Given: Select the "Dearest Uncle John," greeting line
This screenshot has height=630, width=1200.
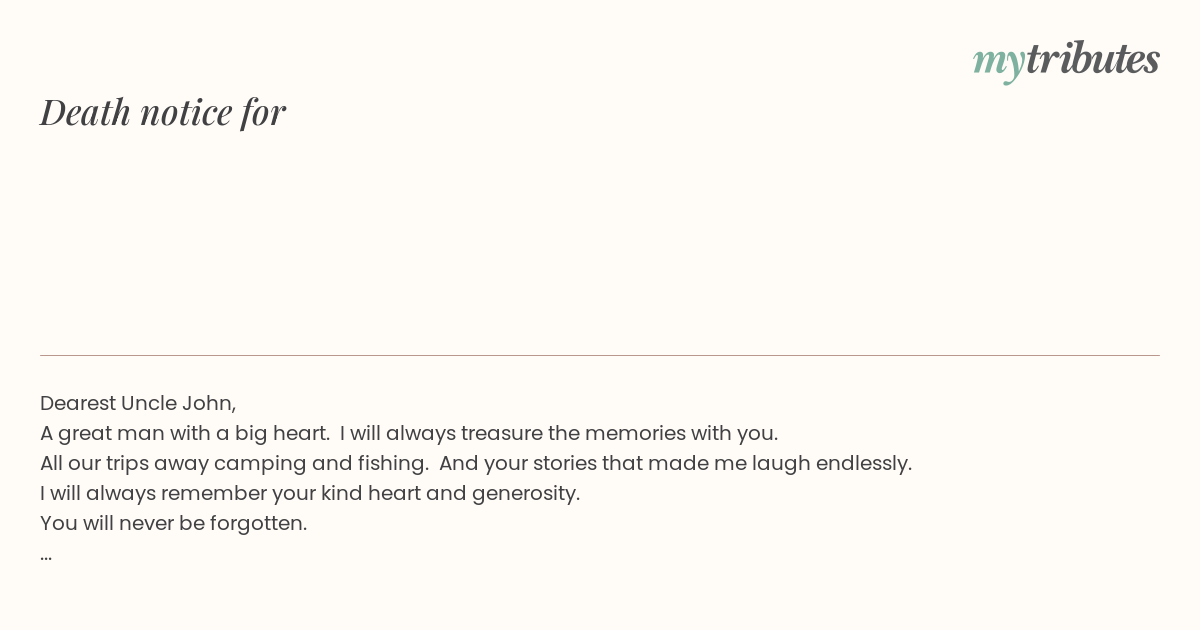Looking at the screenshot, I should pyautogui.click(x=138, y=404).
